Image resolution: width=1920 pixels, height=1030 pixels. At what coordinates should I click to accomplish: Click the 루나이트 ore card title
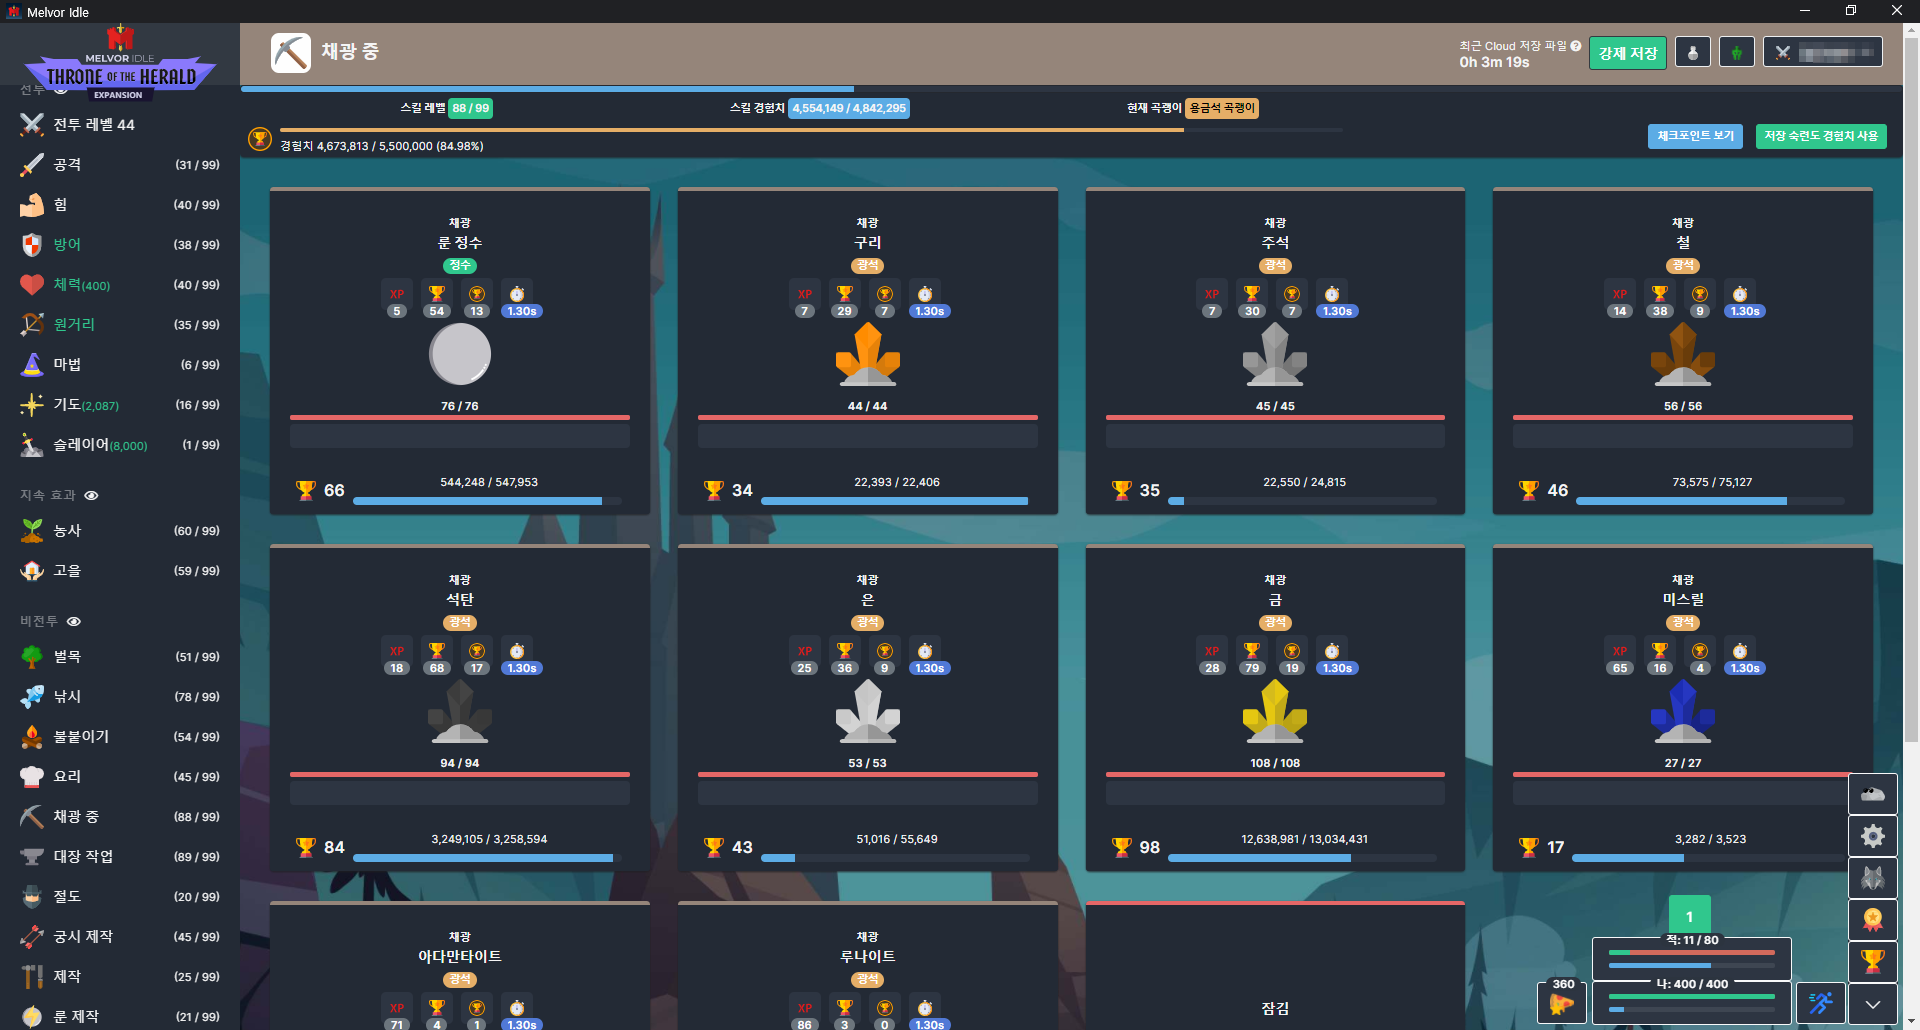click(x=868, y=957)
